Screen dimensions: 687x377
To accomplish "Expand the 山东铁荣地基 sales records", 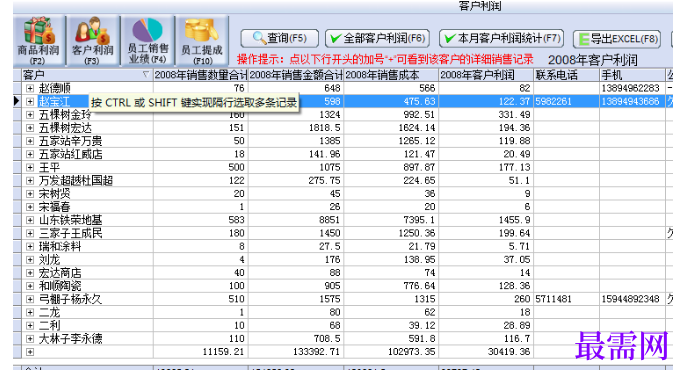I will click(x=30, y=220).
